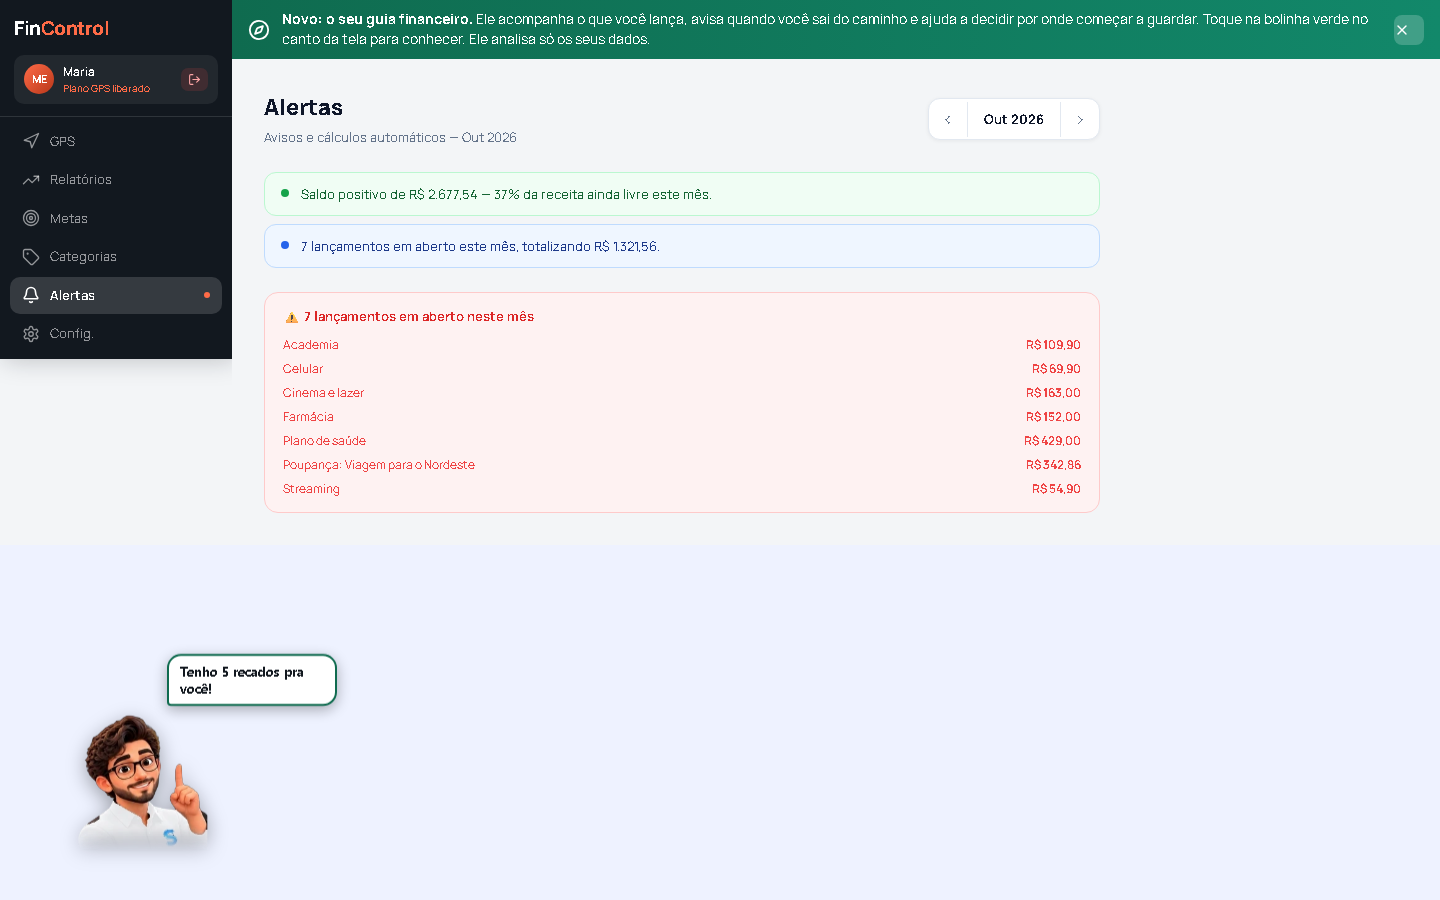Image resolution: width=1440 pixels, height=900 pixels.
Task: Open the GPS menu item
Action: (x=116, y=141)
